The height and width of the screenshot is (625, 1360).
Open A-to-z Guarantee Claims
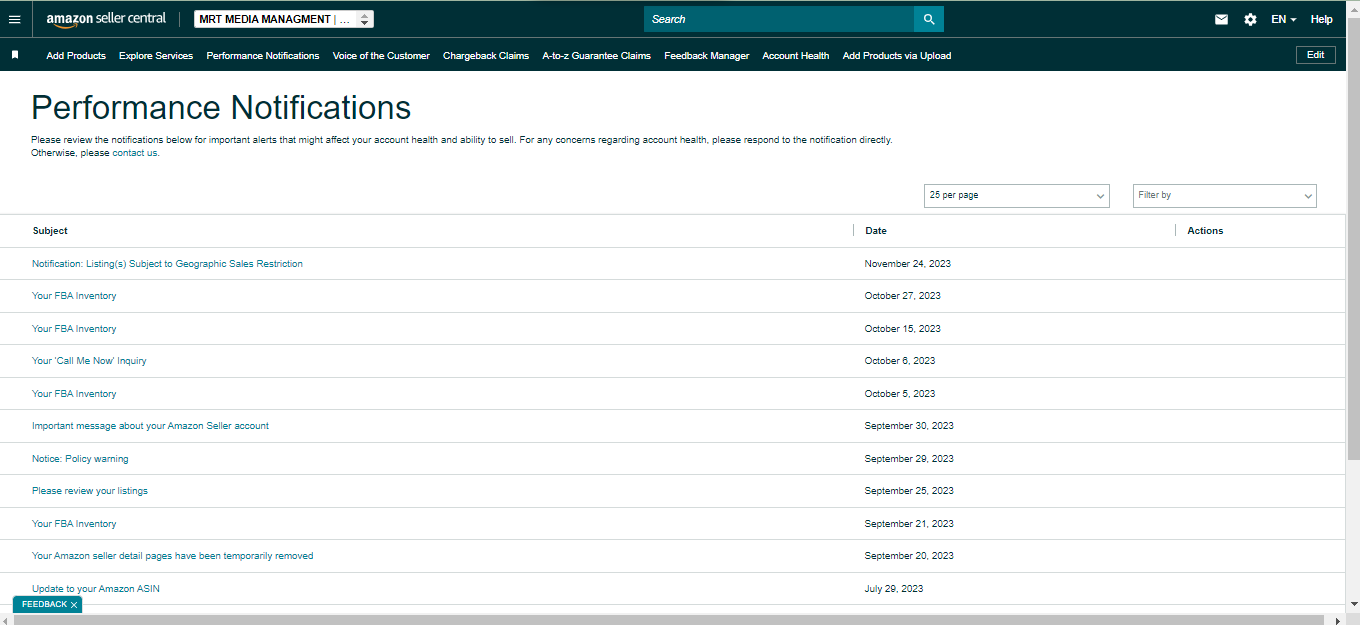(596, 56)
